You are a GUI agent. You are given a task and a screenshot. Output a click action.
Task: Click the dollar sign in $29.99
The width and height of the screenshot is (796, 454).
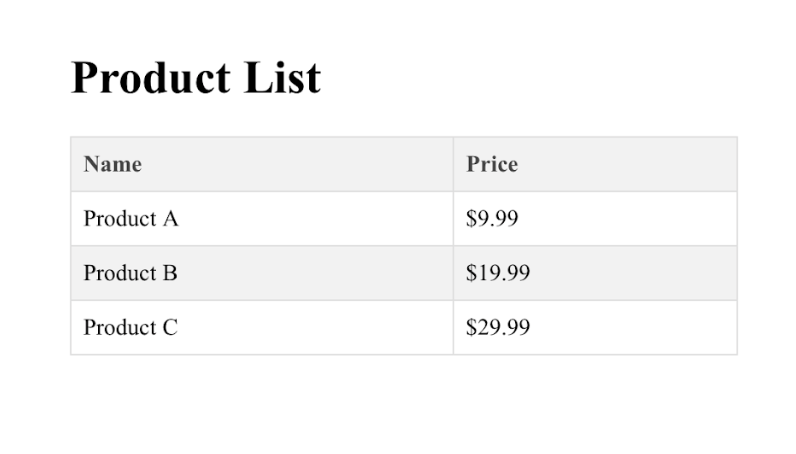point(471,327)
